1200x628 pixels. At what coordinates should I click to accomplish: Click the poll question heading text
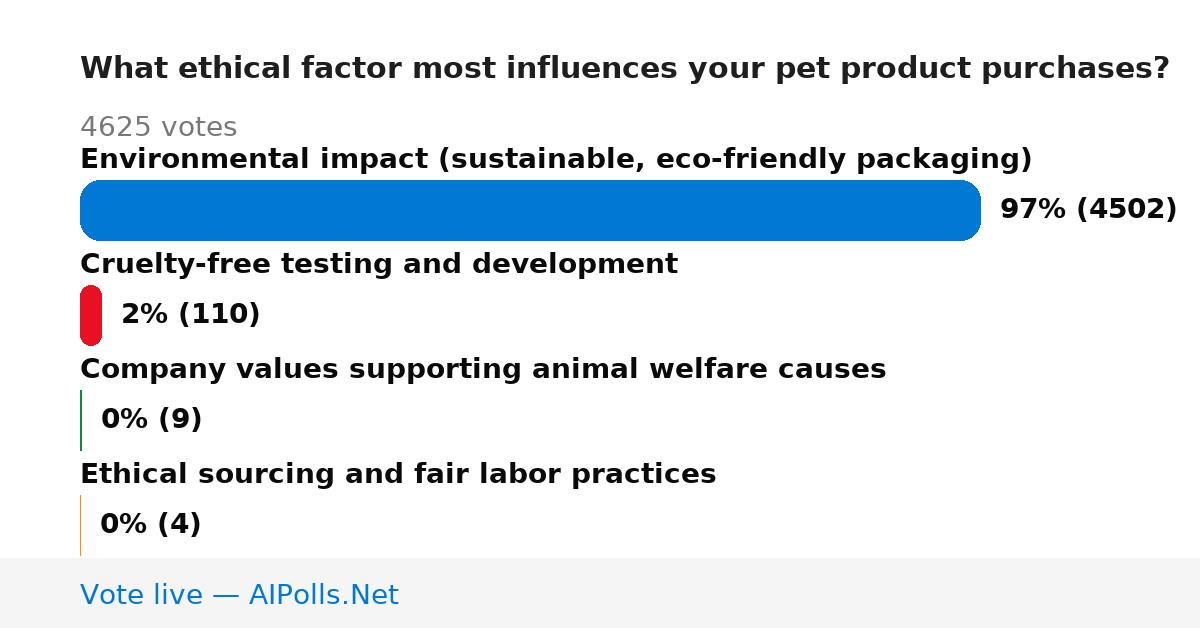tap(625, 68)
